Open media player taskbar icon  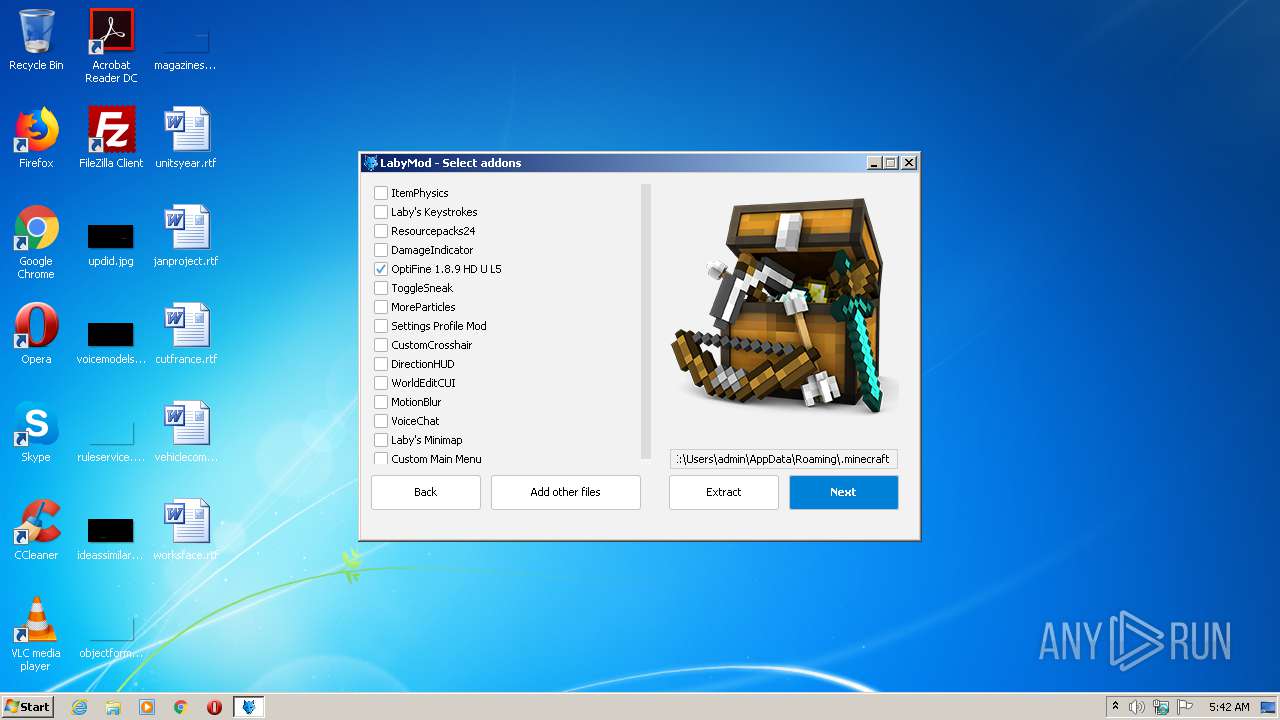pos(147,707)
